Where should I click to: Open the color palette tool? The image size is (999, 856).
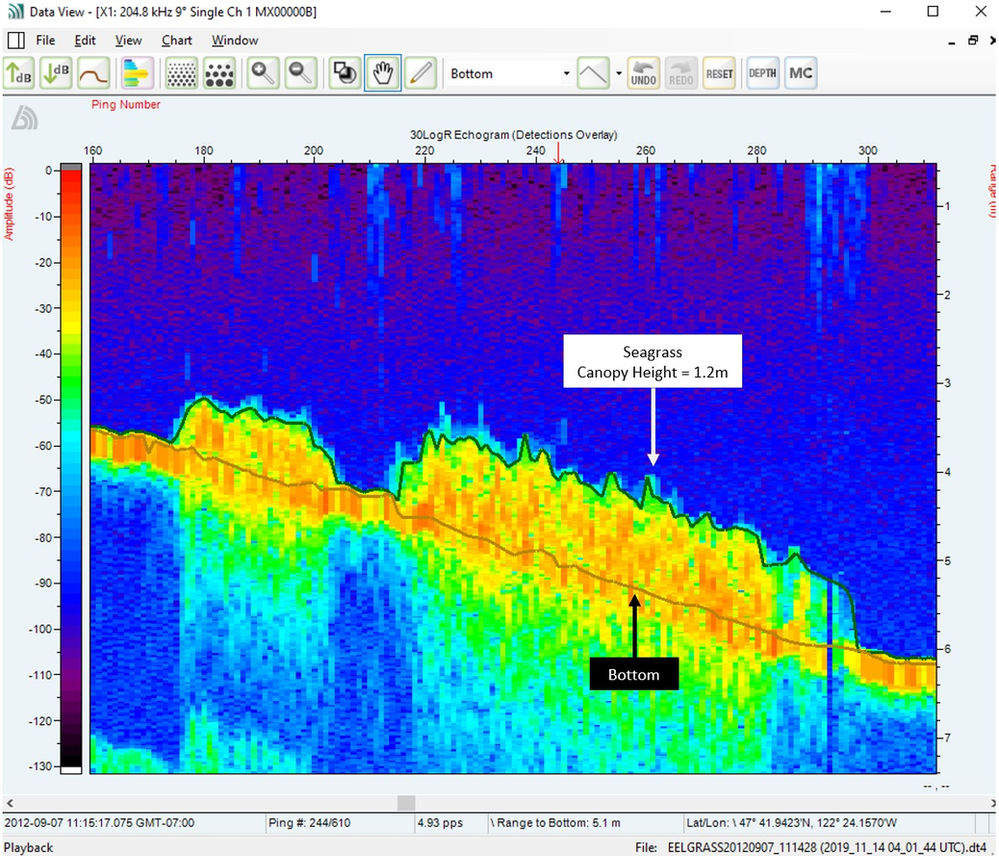[137, 72]
